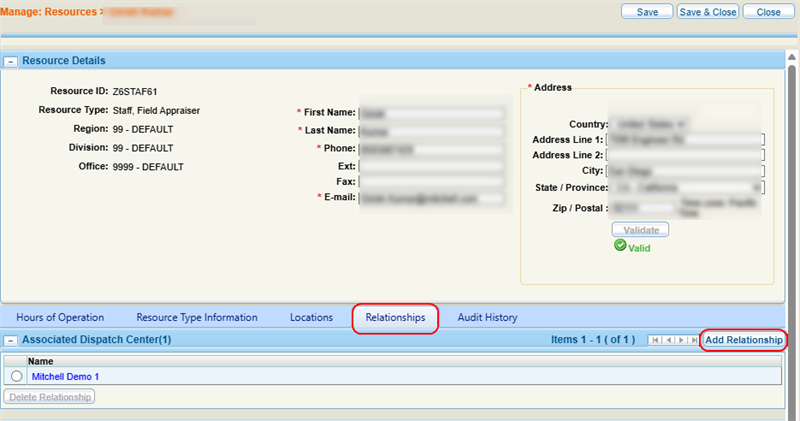Open the Resource Type Information tab

click(197, 317)
